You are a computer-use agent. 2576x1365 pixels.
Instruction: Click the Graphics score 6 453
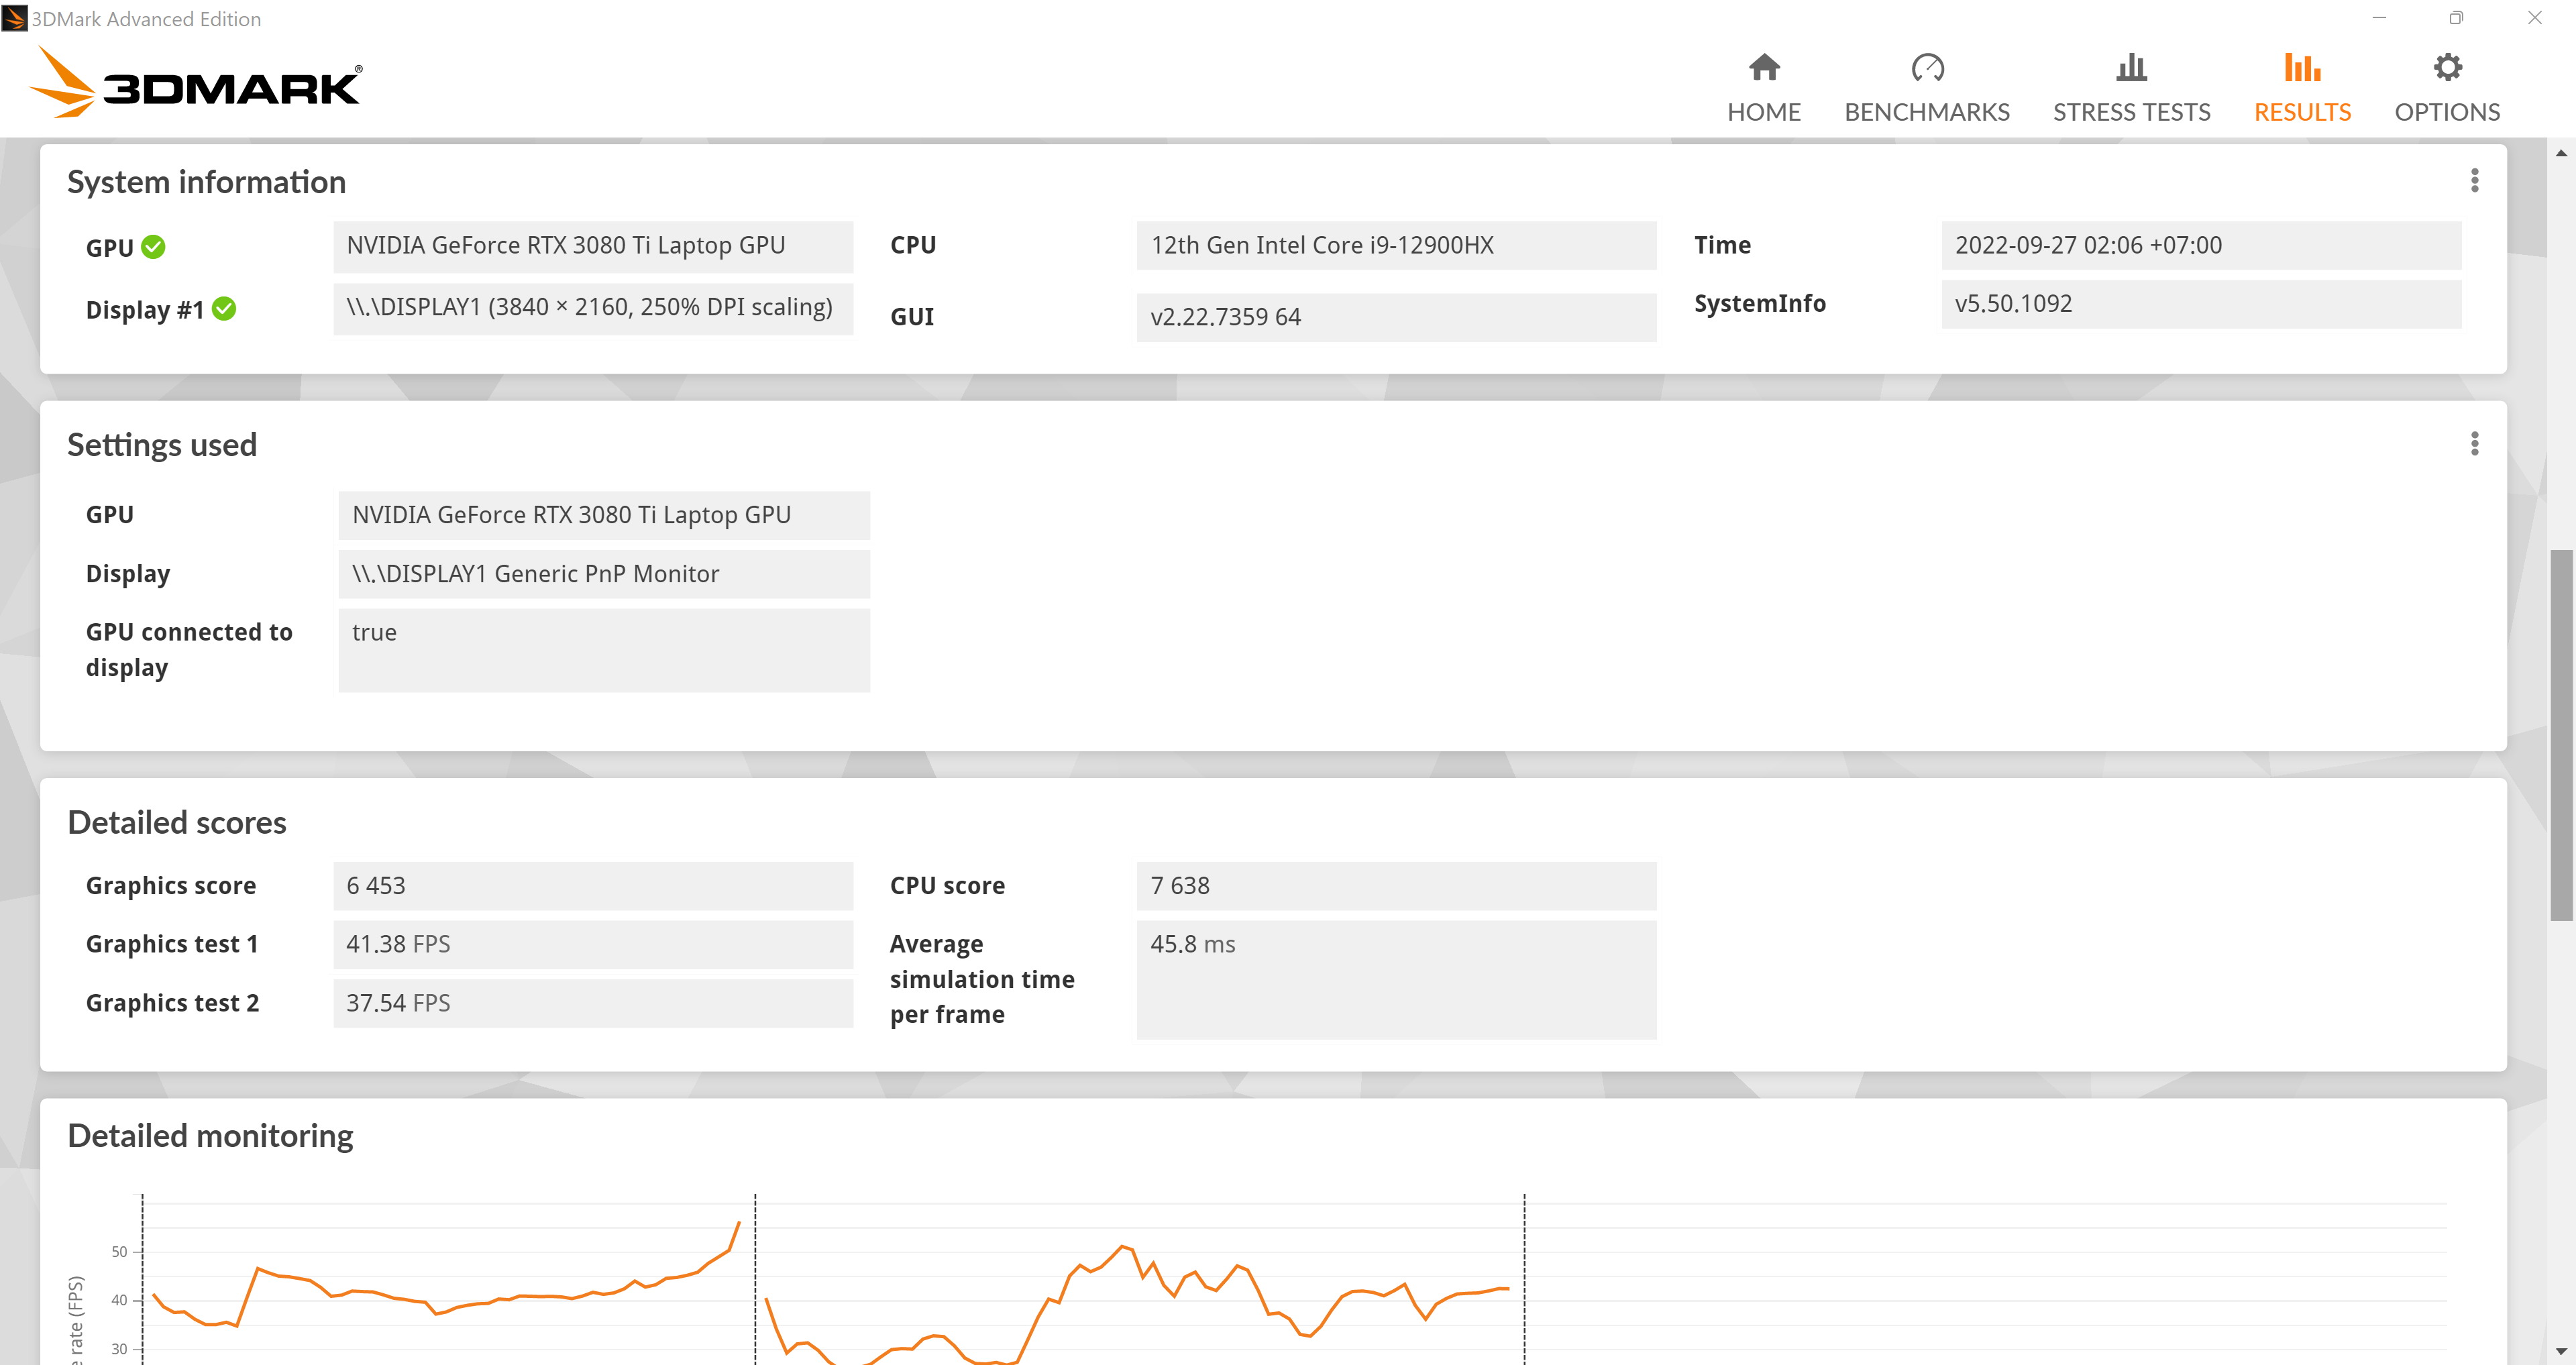click(x=593, y=886)
